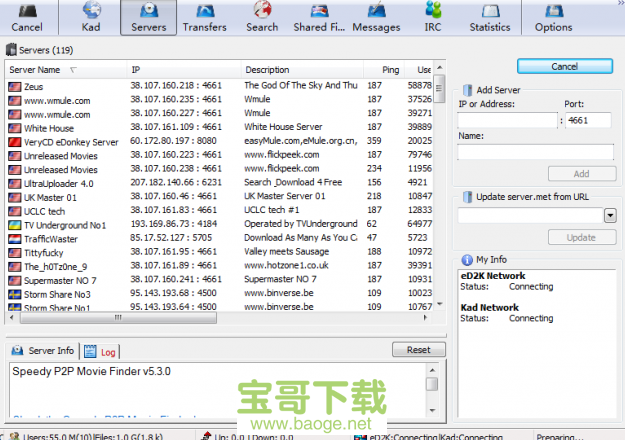This screenshot has height=440, width=625.
Task: Click the Update server.met section icon
Action: (467, 197)
